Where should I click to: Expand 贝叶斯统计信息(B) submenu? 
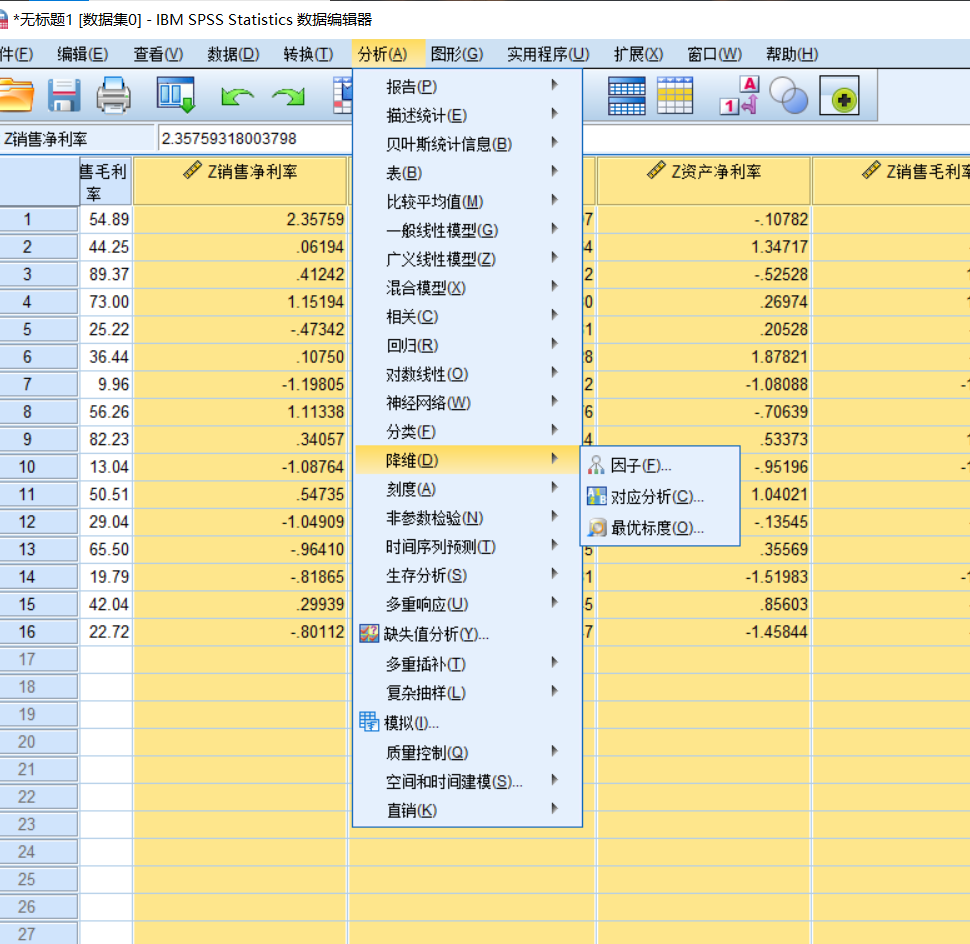coord(467,144)
